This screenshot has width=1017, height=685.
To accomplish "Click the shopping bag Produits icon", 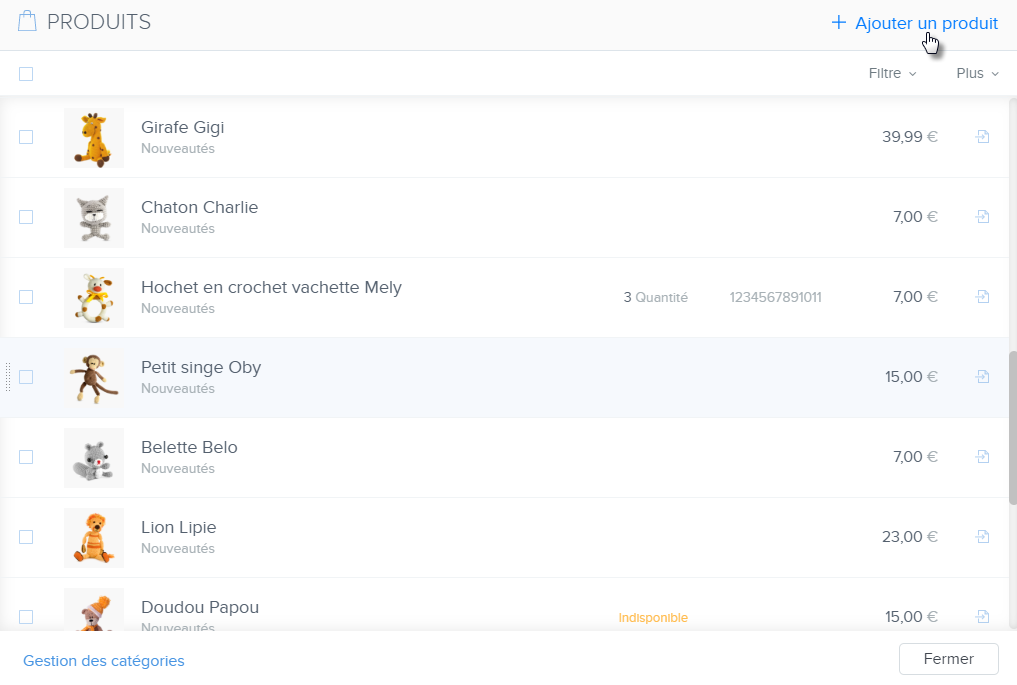I will click(27, 22).
